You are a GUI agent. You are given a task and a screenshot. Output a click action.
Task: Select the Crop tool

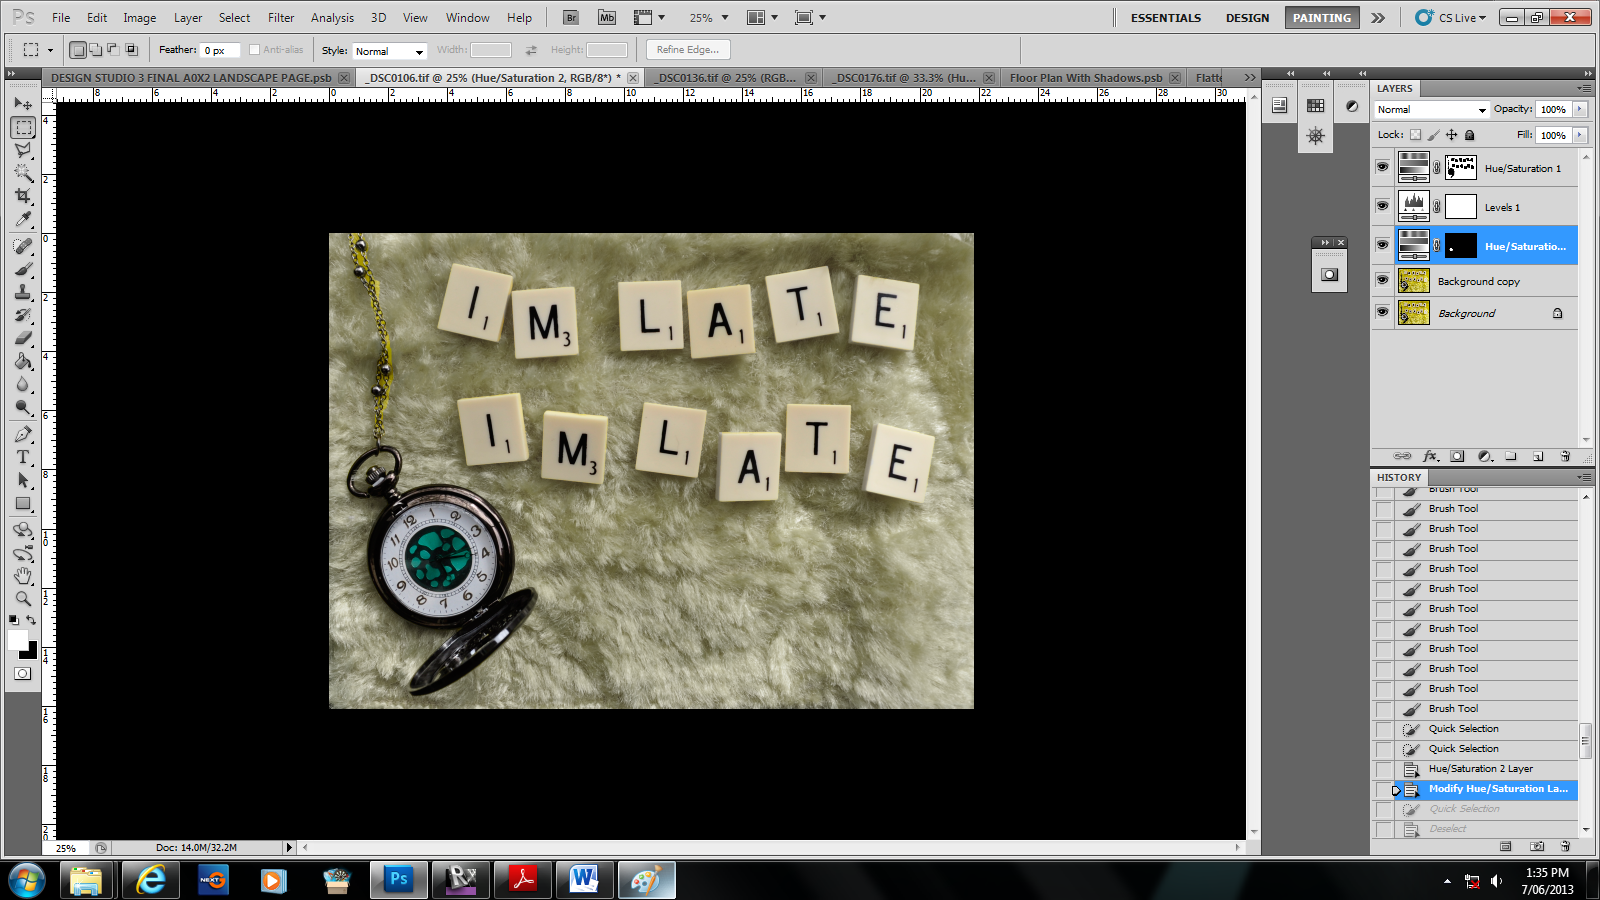tap(23, 196)
